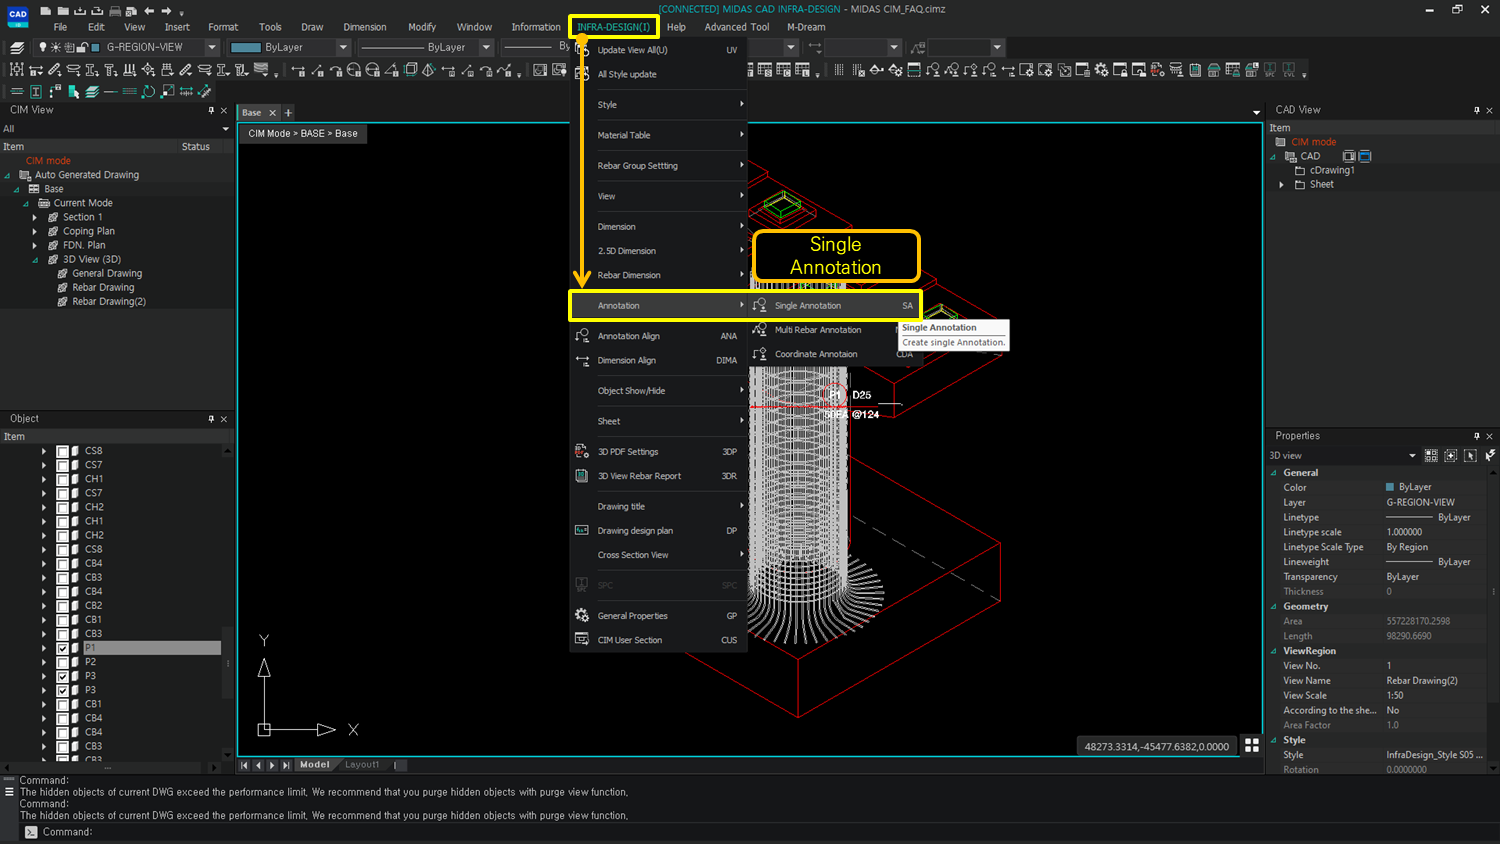Click the Multi Rebar Annotation icon
The image size is (1500, 844).
(x=759, y=330)
